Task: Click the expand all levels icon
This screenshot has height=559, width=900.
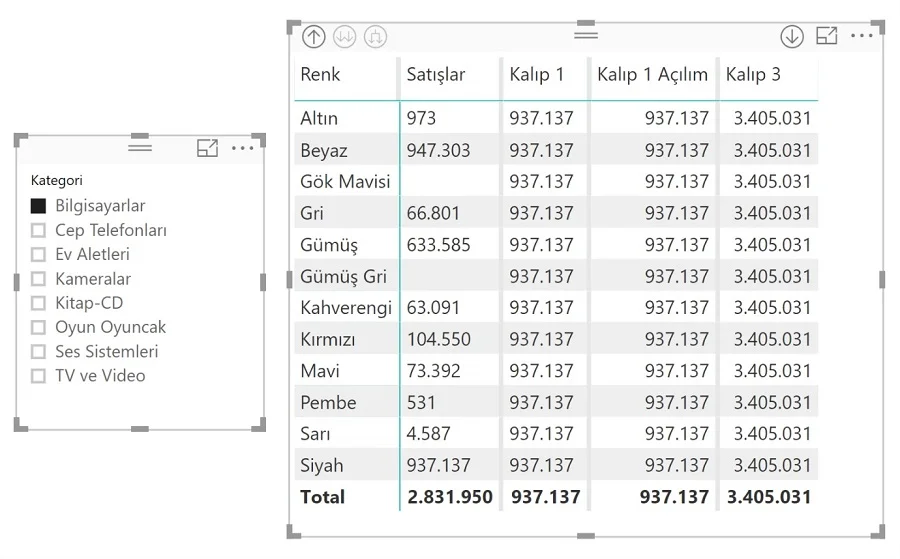Action: click(376, 37)
